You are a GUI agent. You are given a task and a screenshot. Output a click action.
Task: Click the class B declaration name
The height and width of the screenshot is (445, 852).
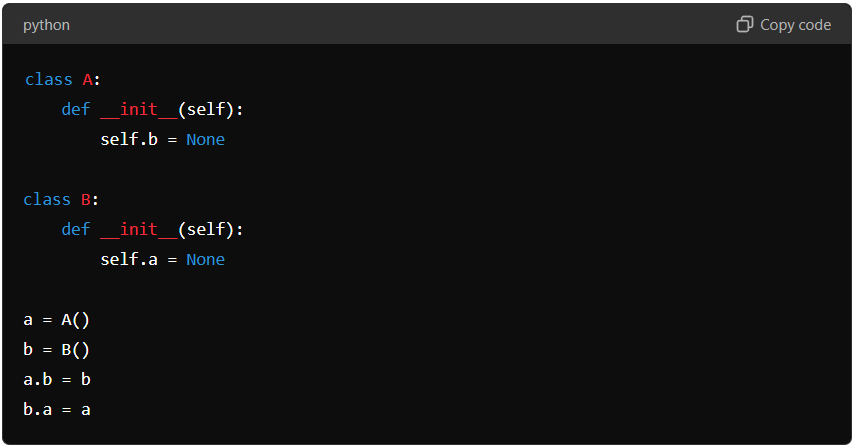click(86, 200)
